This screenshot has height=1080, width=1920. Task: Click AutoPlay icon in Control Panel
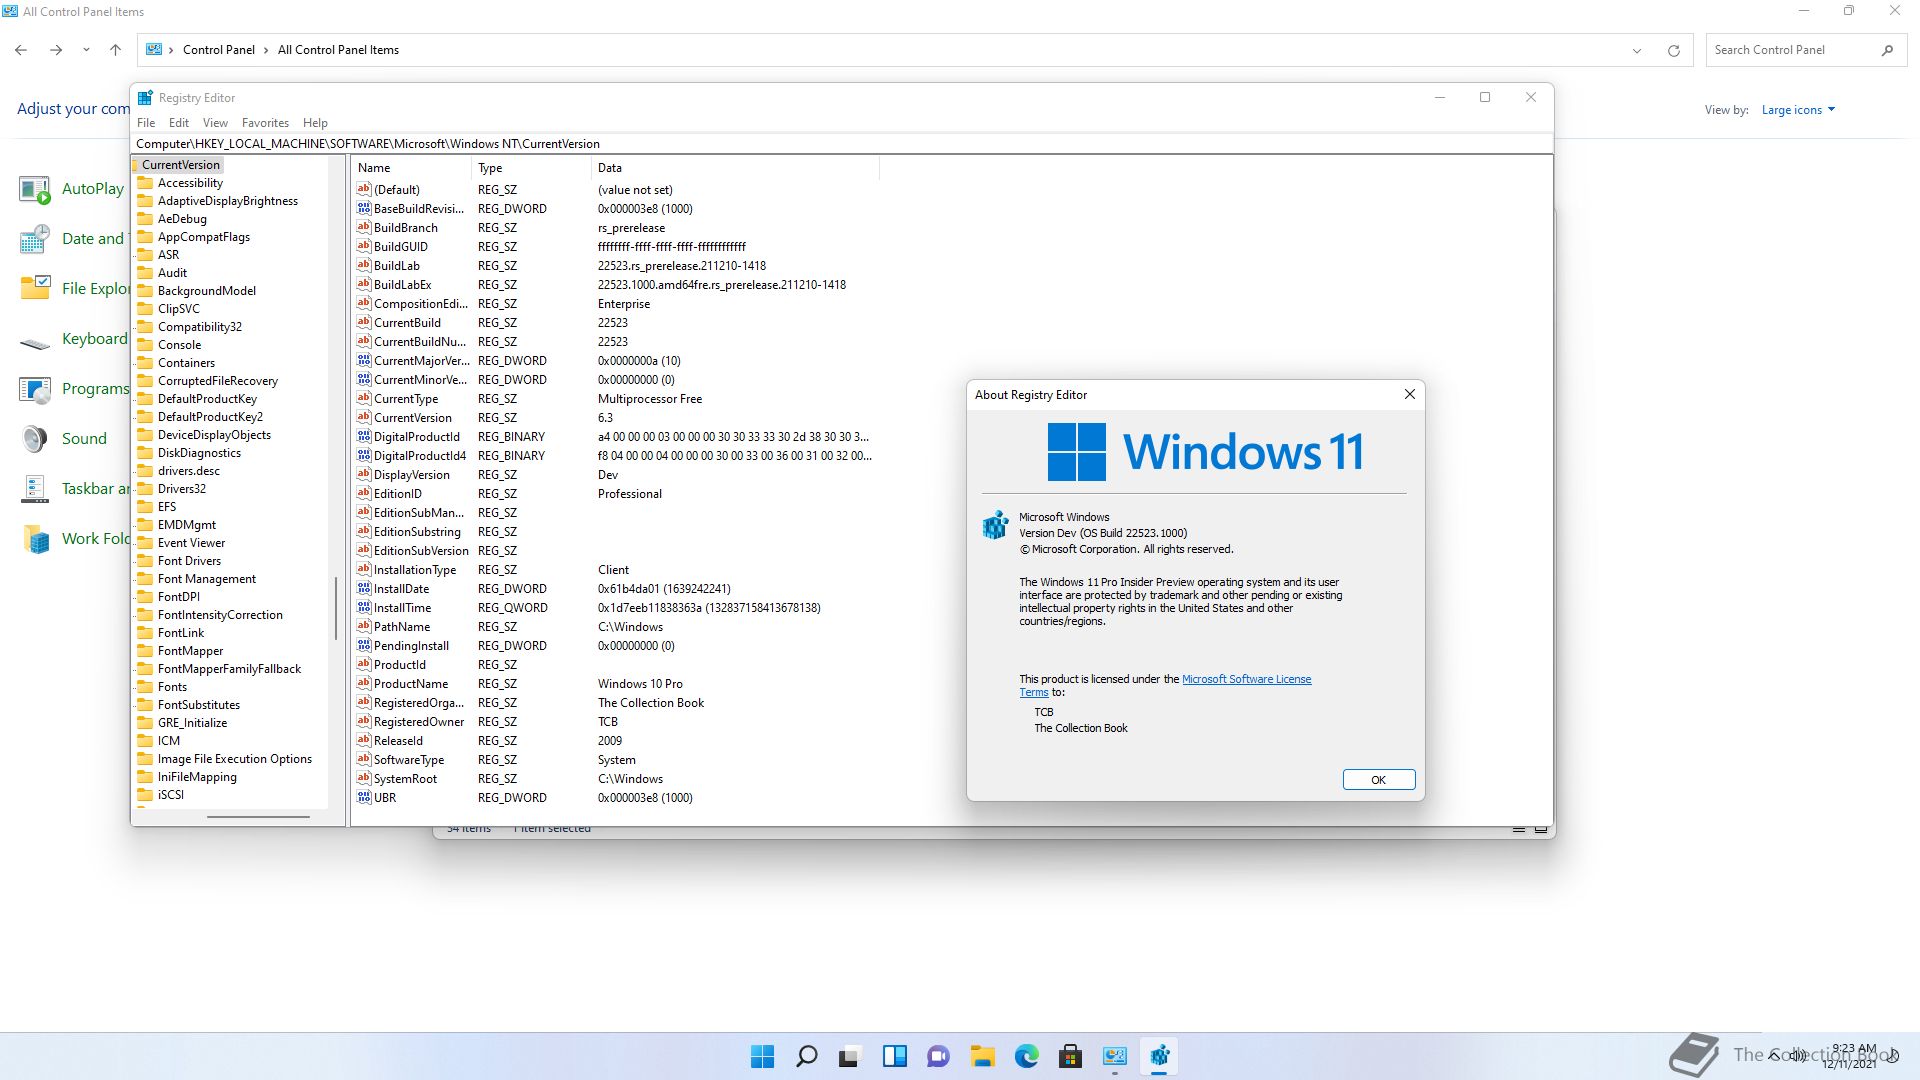(x=35, y=189)
